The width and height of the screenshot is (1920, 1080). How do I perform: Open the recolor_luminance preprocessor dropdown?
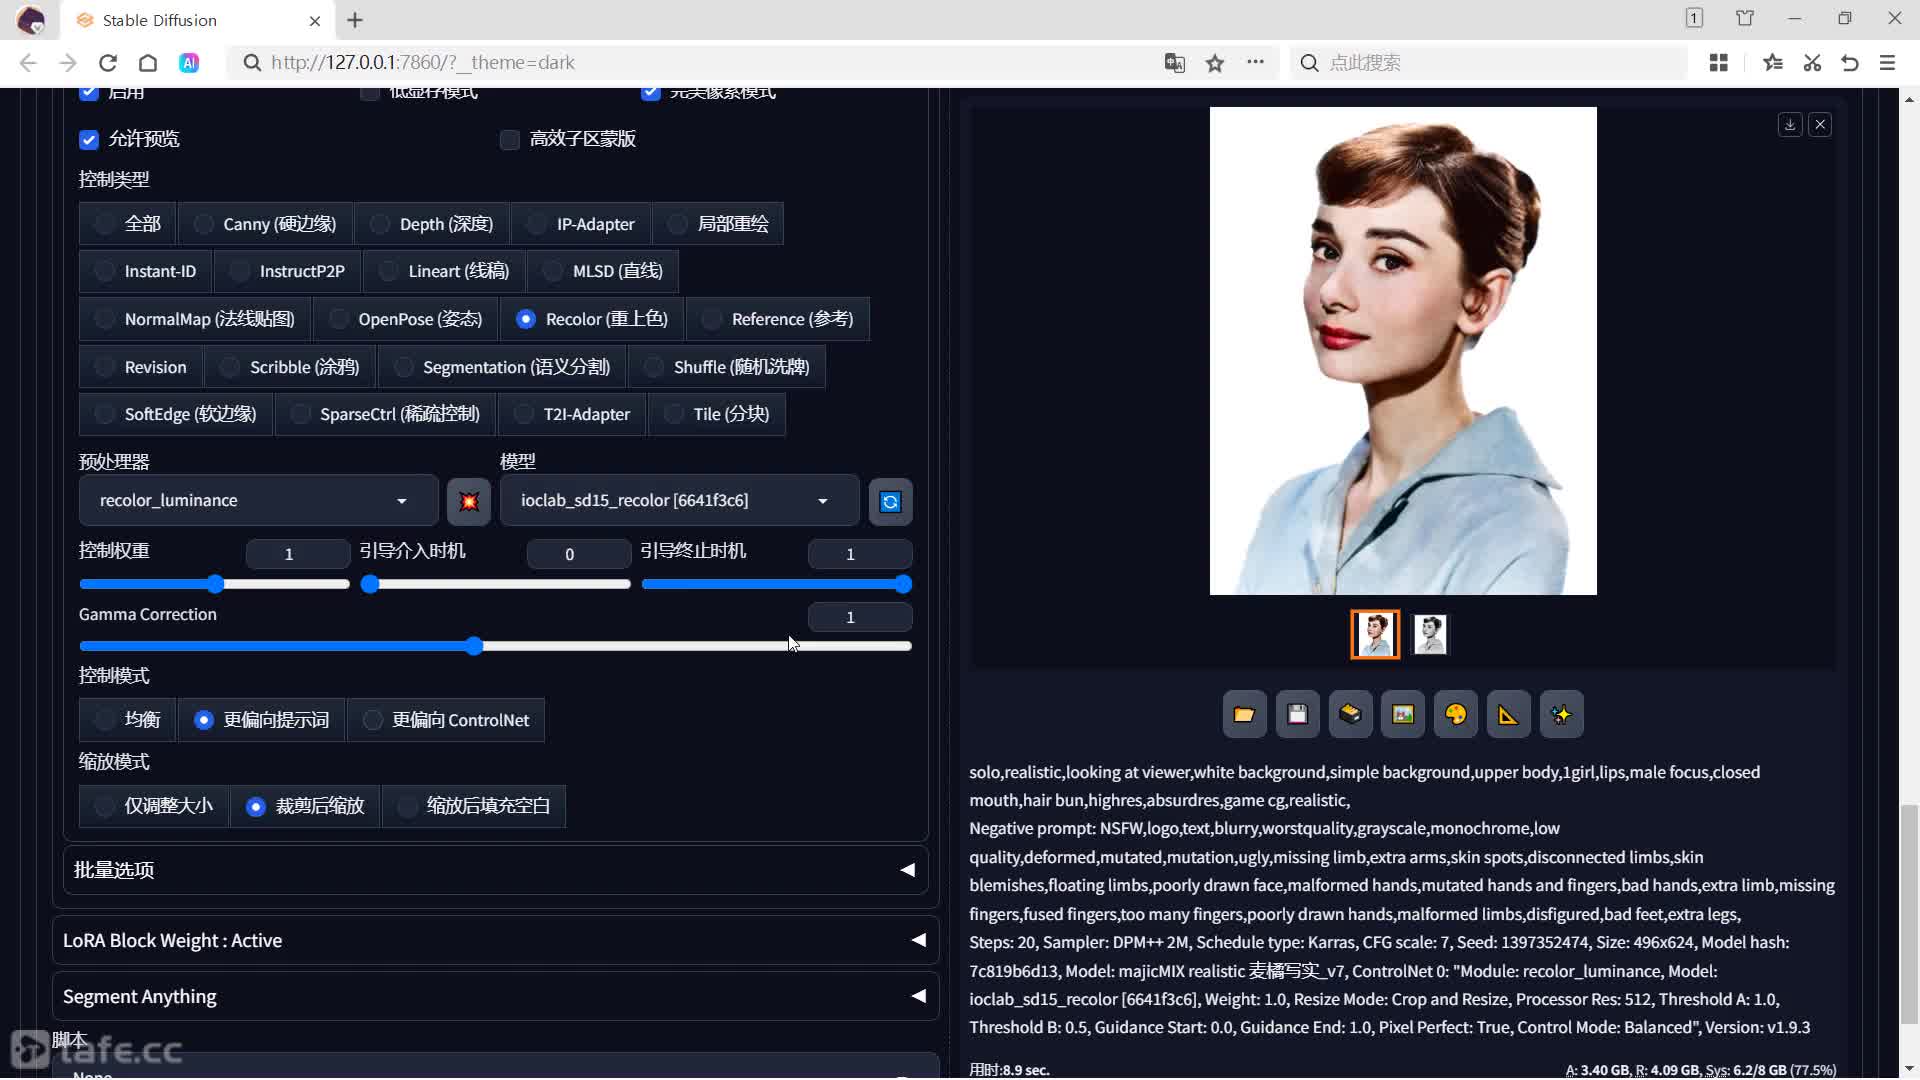[x=258, y=500]
